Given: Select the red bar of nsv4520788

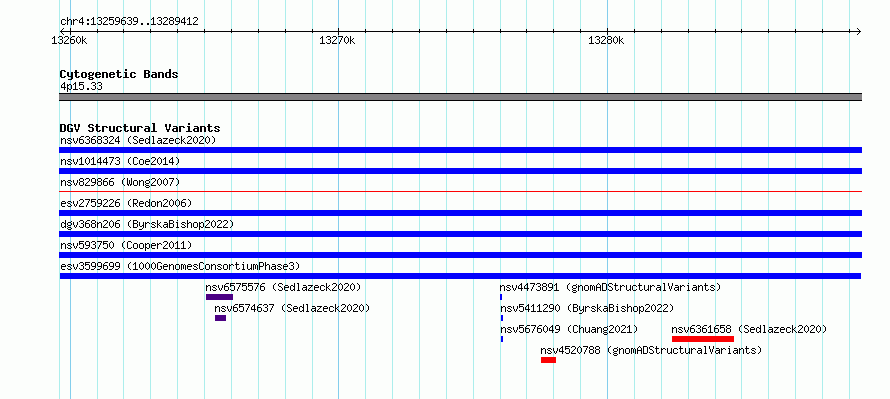Looking at the screenshot, I should click(x=548, y=360).
